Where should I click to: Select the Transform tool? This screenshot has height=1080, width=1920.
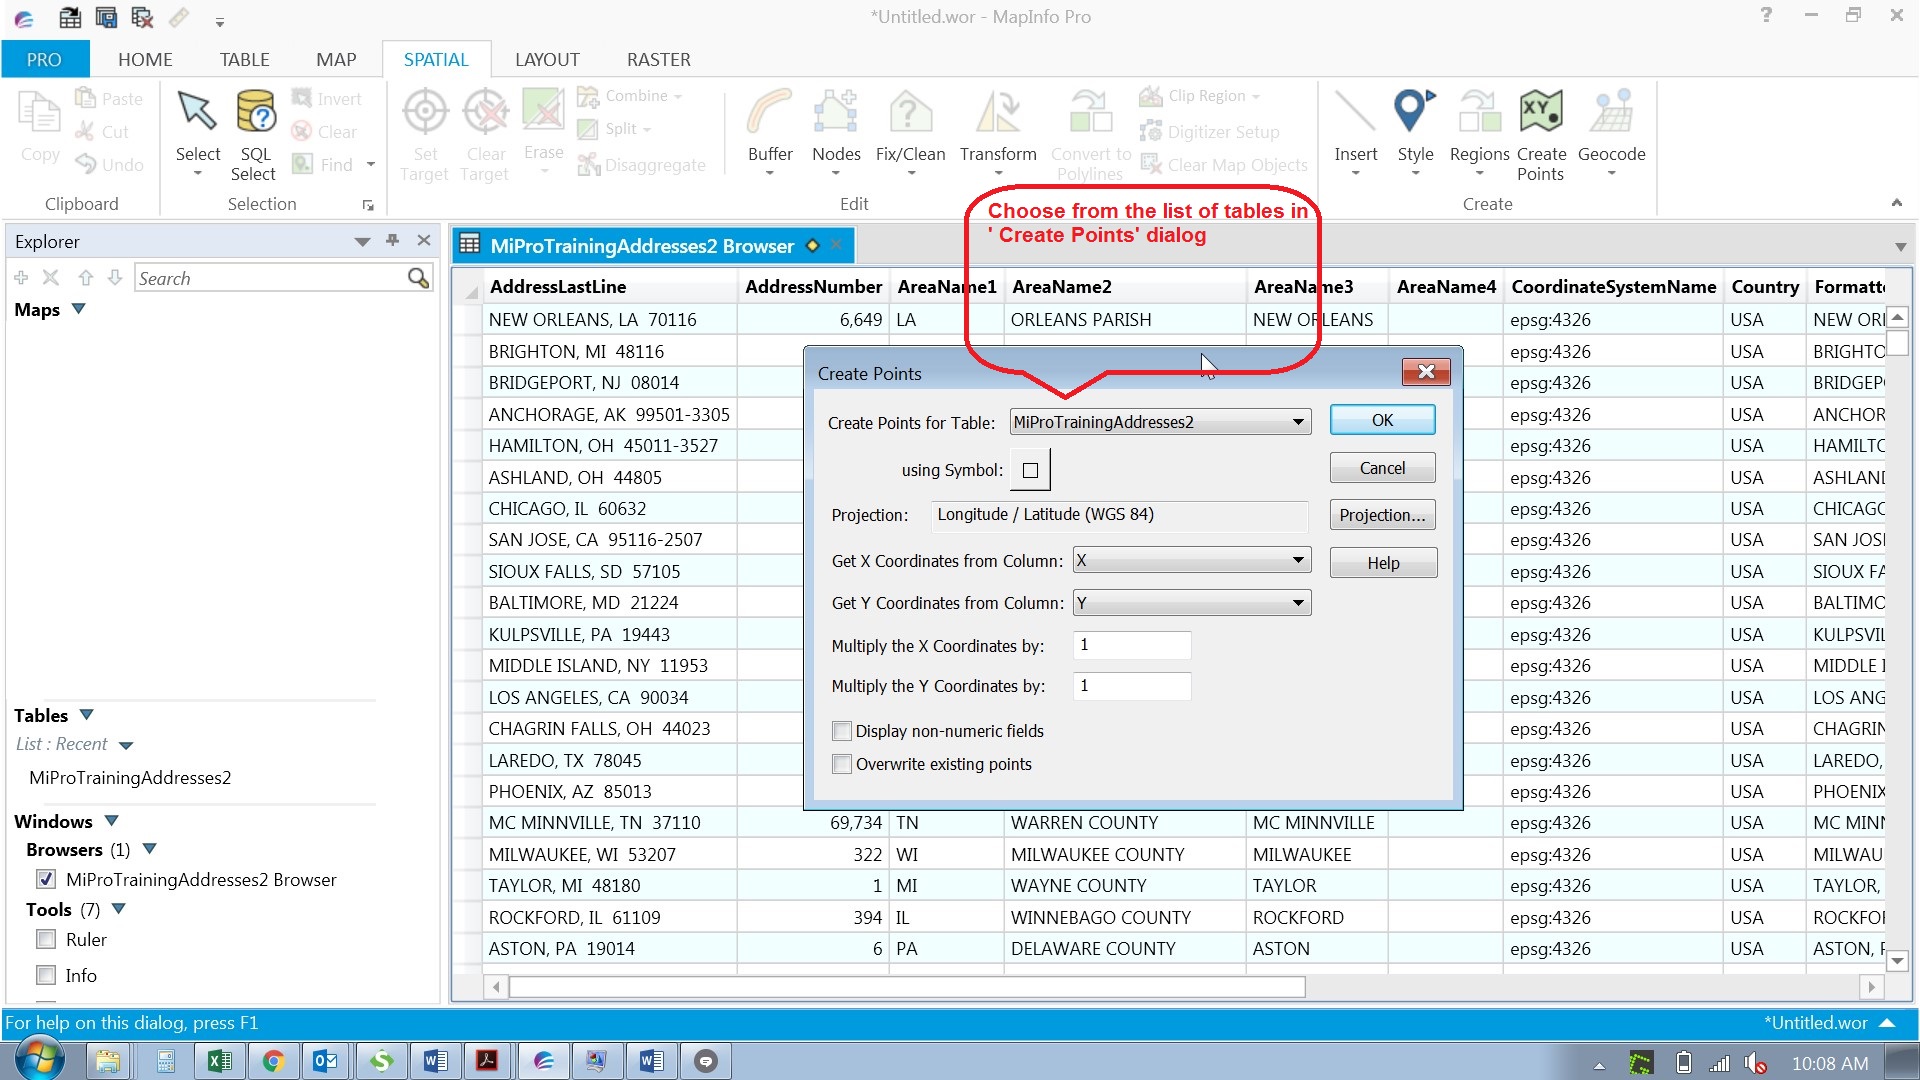(x=997, y=112)
